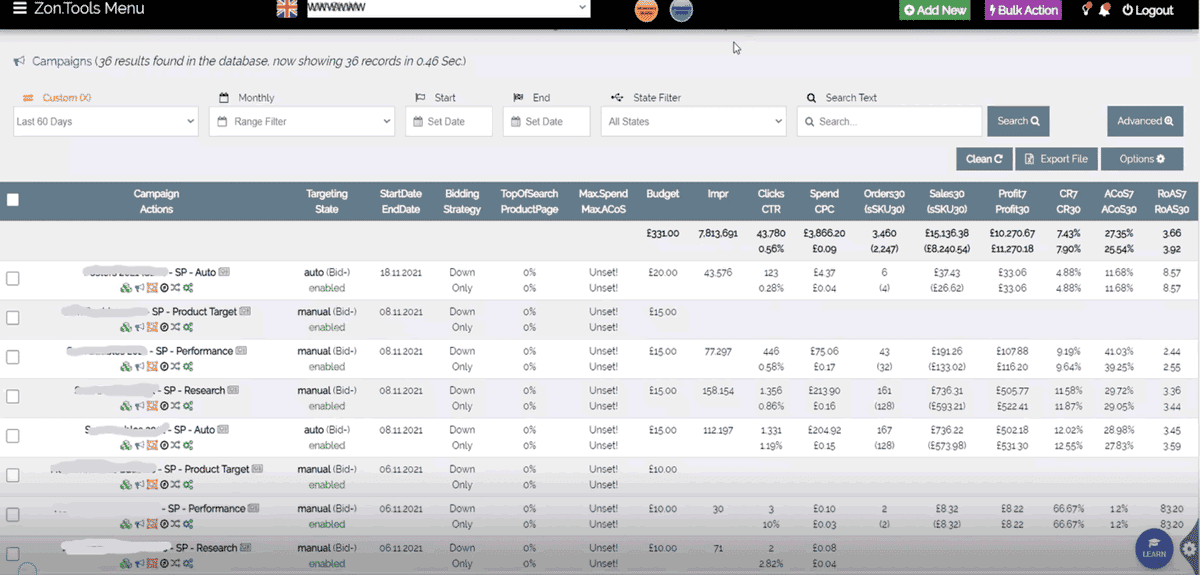Click green gears icon in 08.11.2021 Product Target row
This screenshot has width=1200, height=575.
click(188, 327)
